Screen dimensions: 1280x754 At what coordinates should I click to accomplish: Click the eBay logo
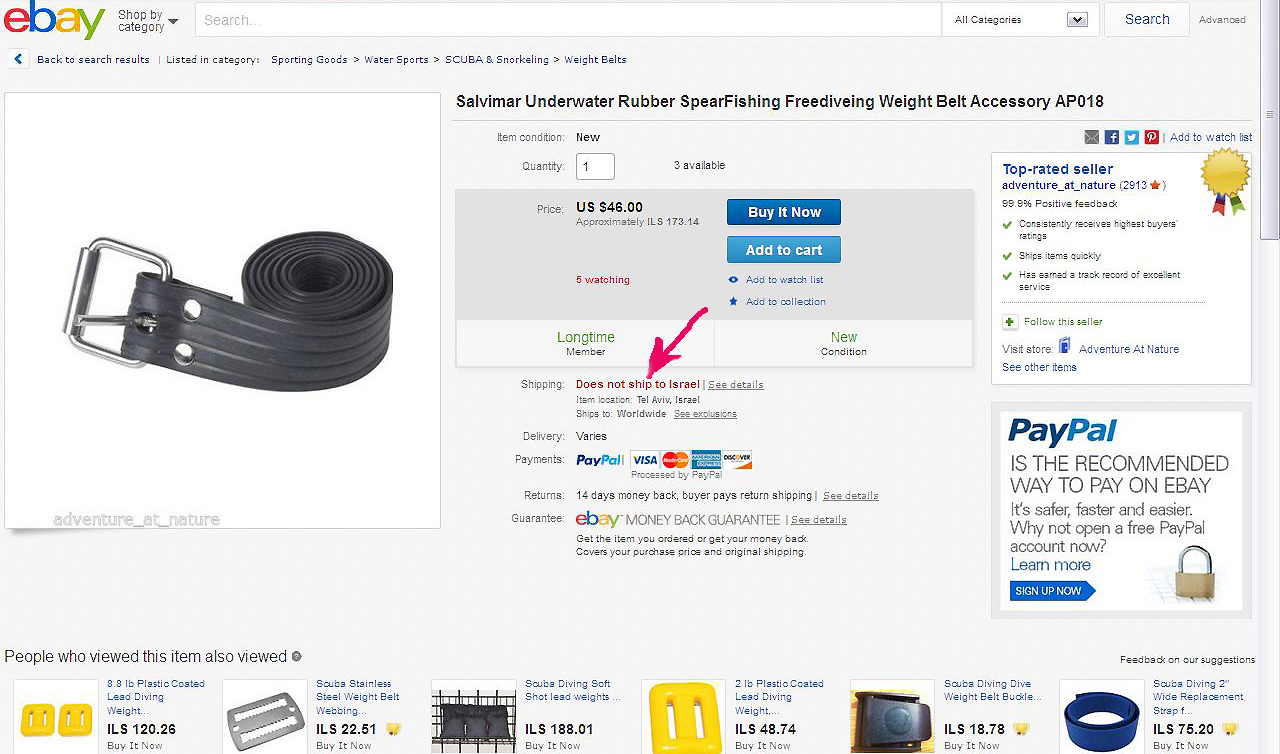click(x=54, y=20)
